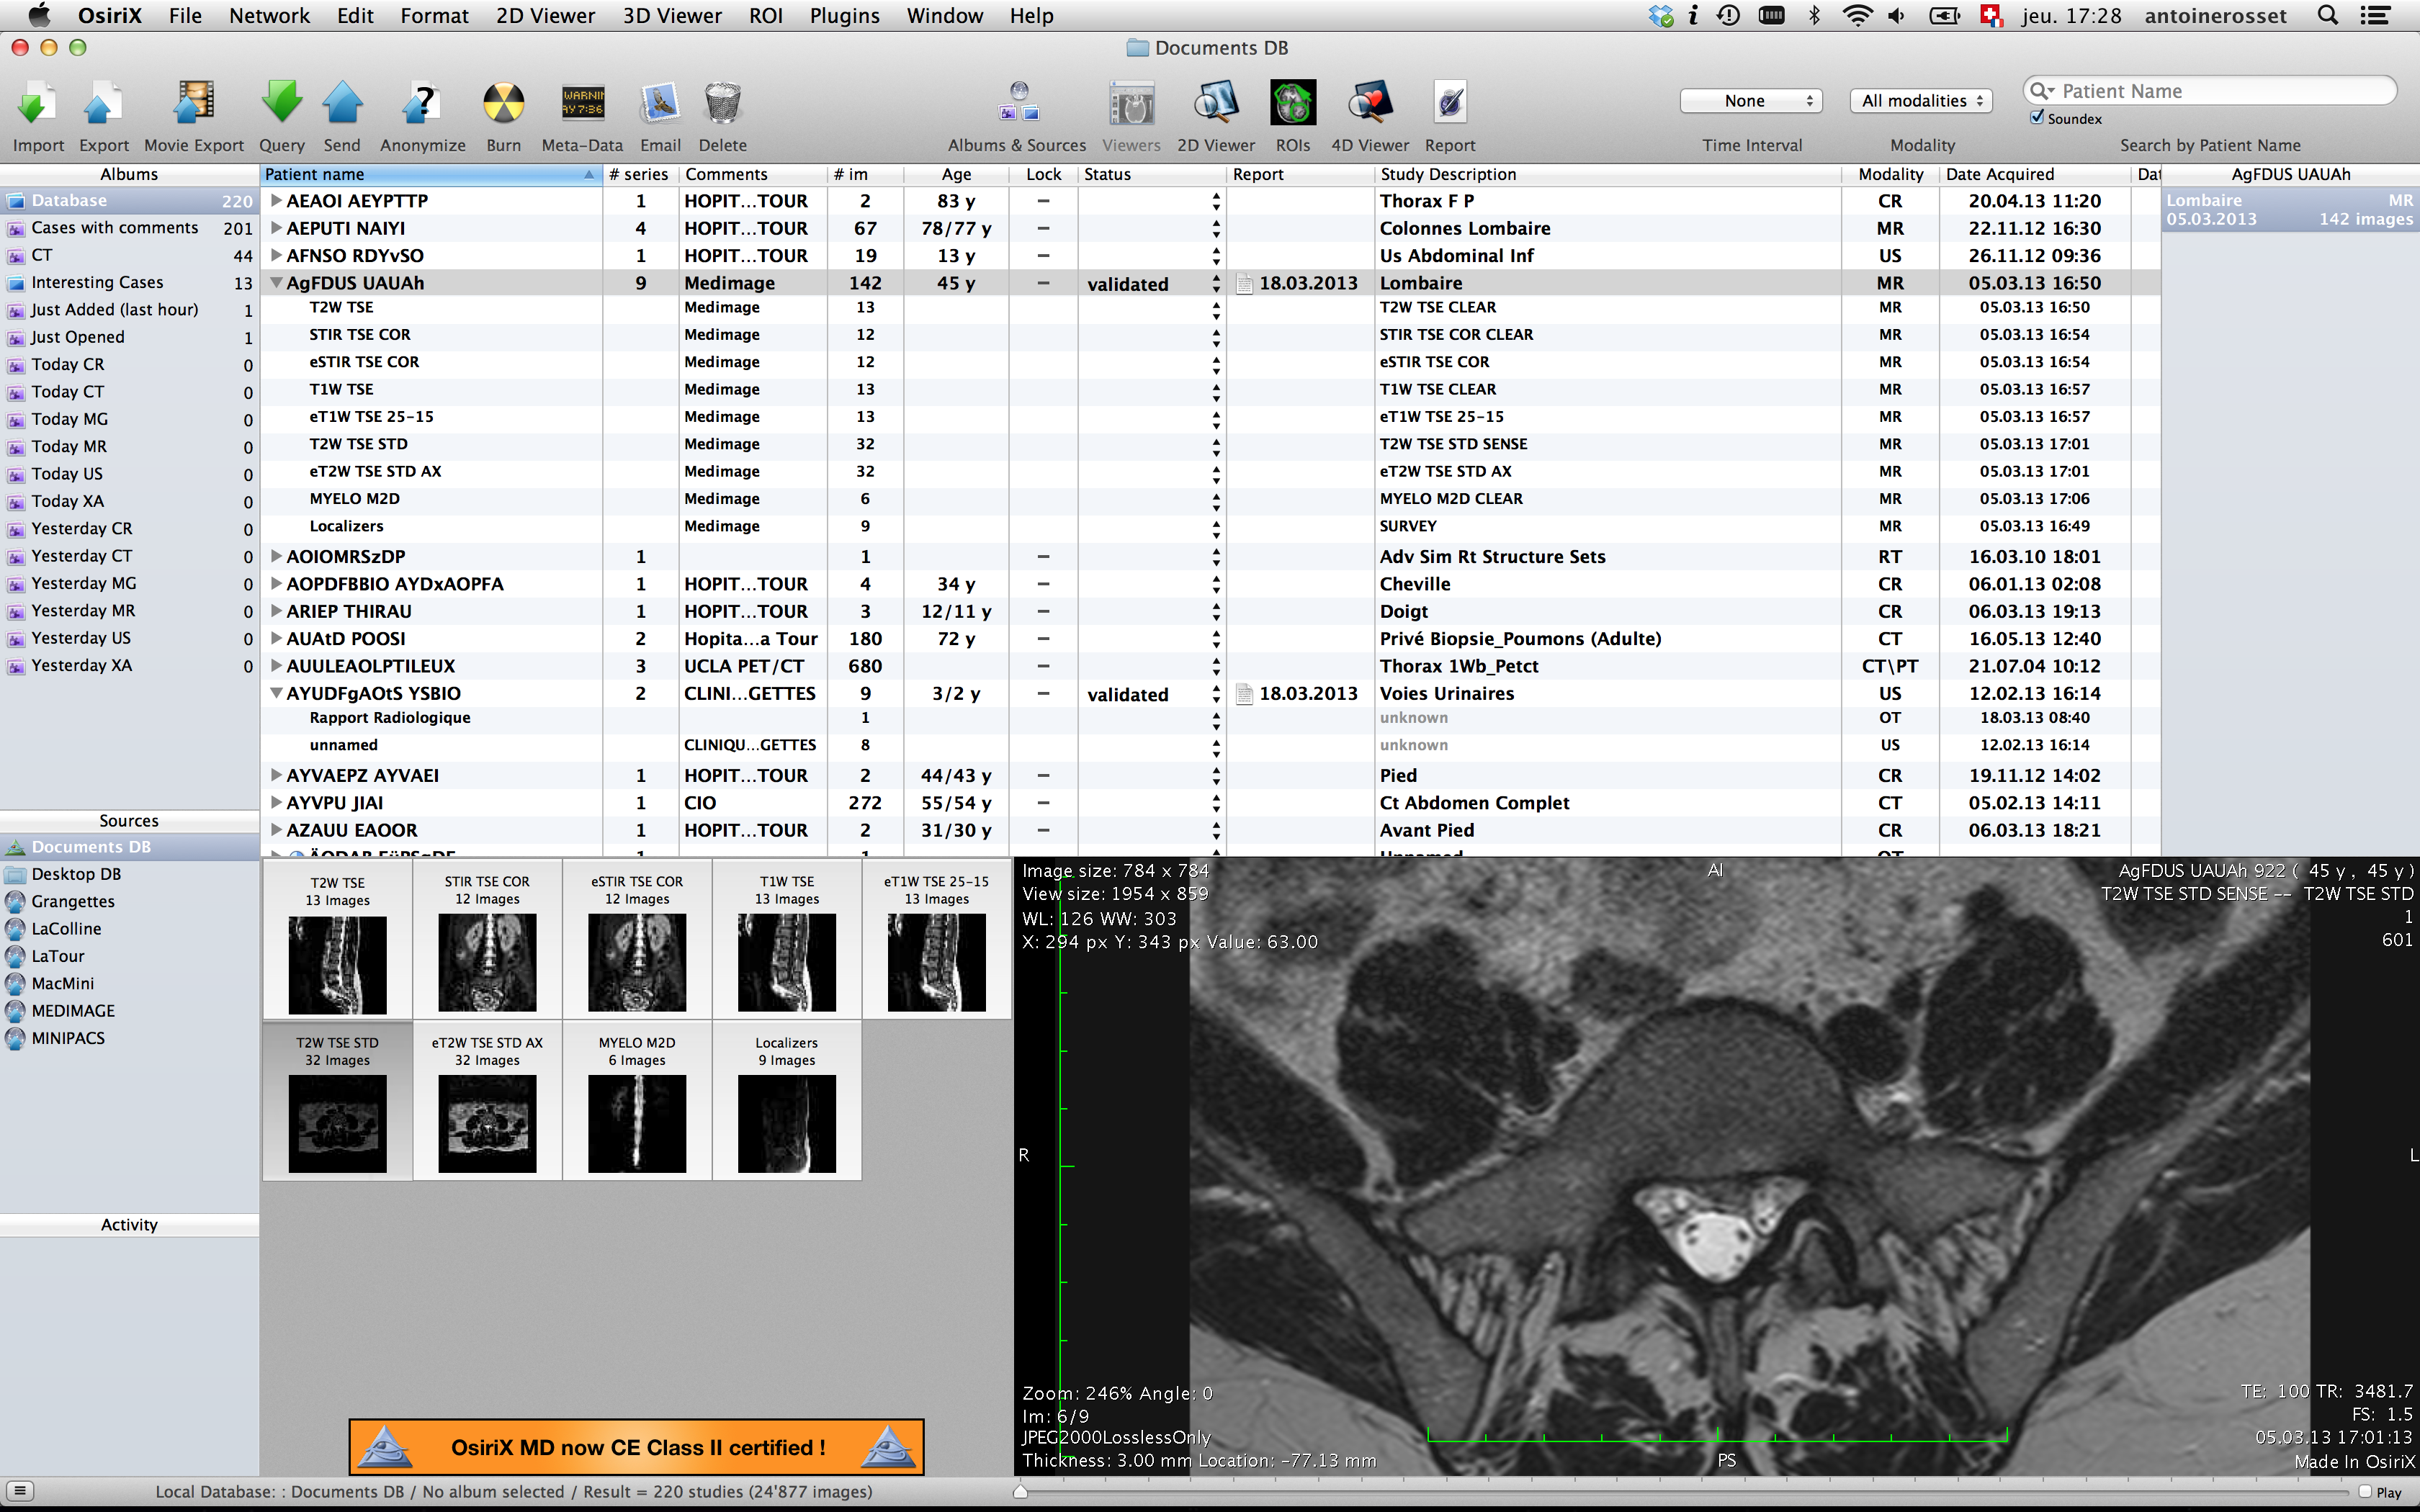Select the T1W TSE thumbnail
Viewport: 2420px width, 1512px height.
[787, 940]
